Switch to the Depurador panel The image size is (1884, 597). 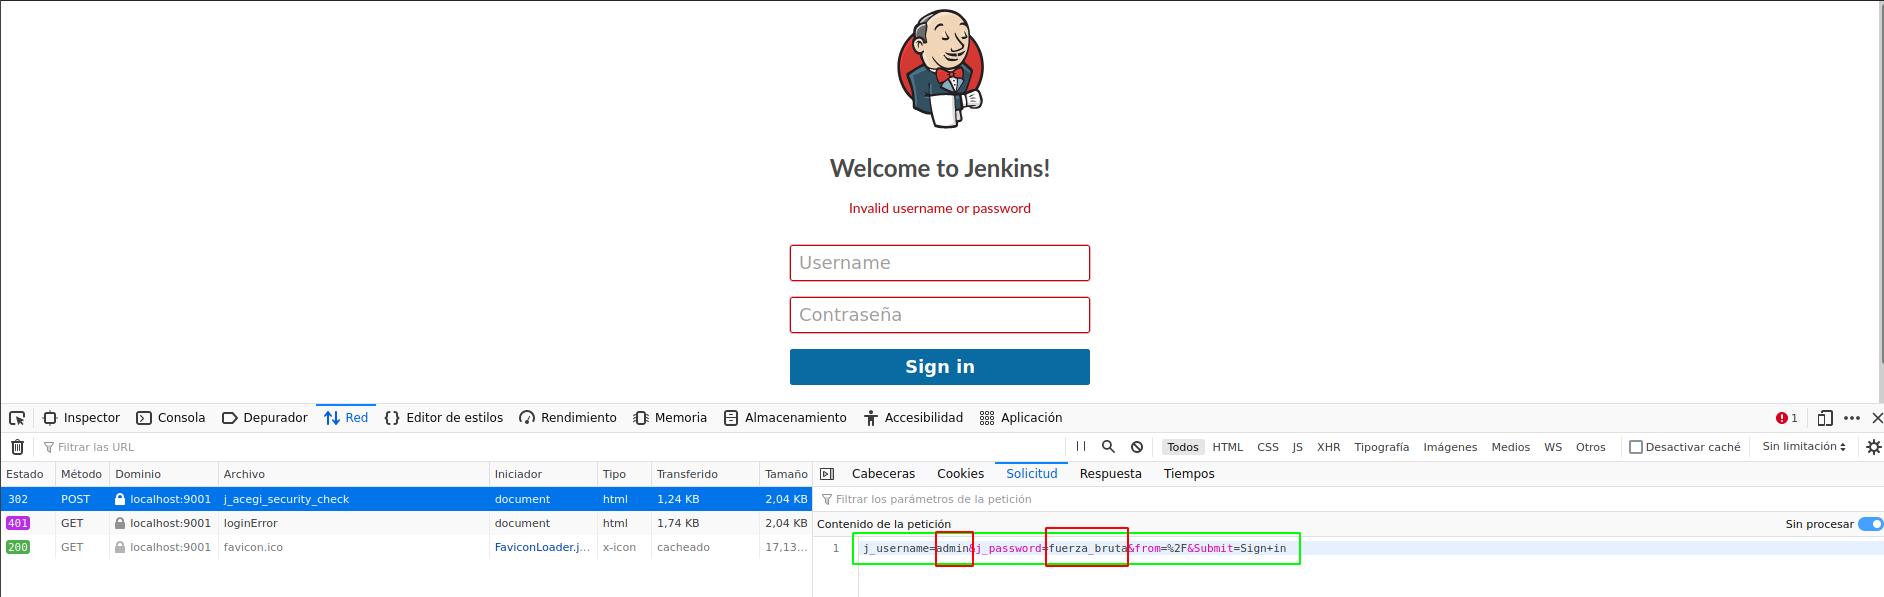tap(264, 418)
